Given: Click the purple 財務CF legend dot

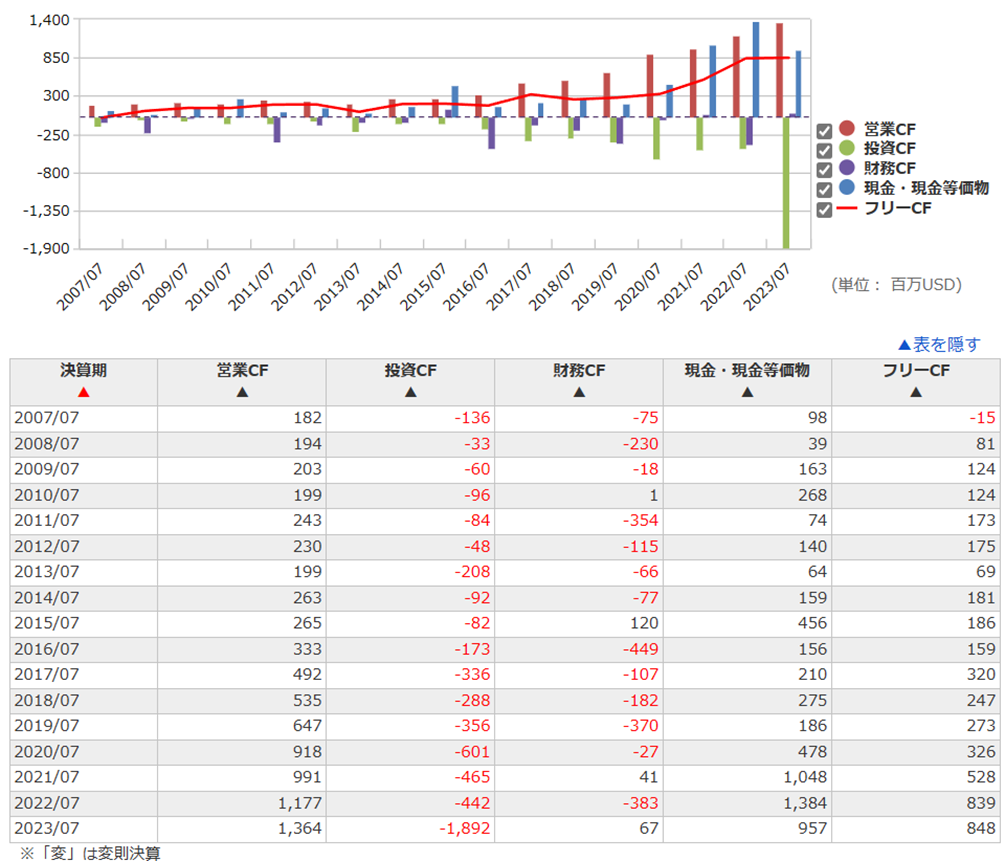Looking at the screenshot, I should click(848, 168).
